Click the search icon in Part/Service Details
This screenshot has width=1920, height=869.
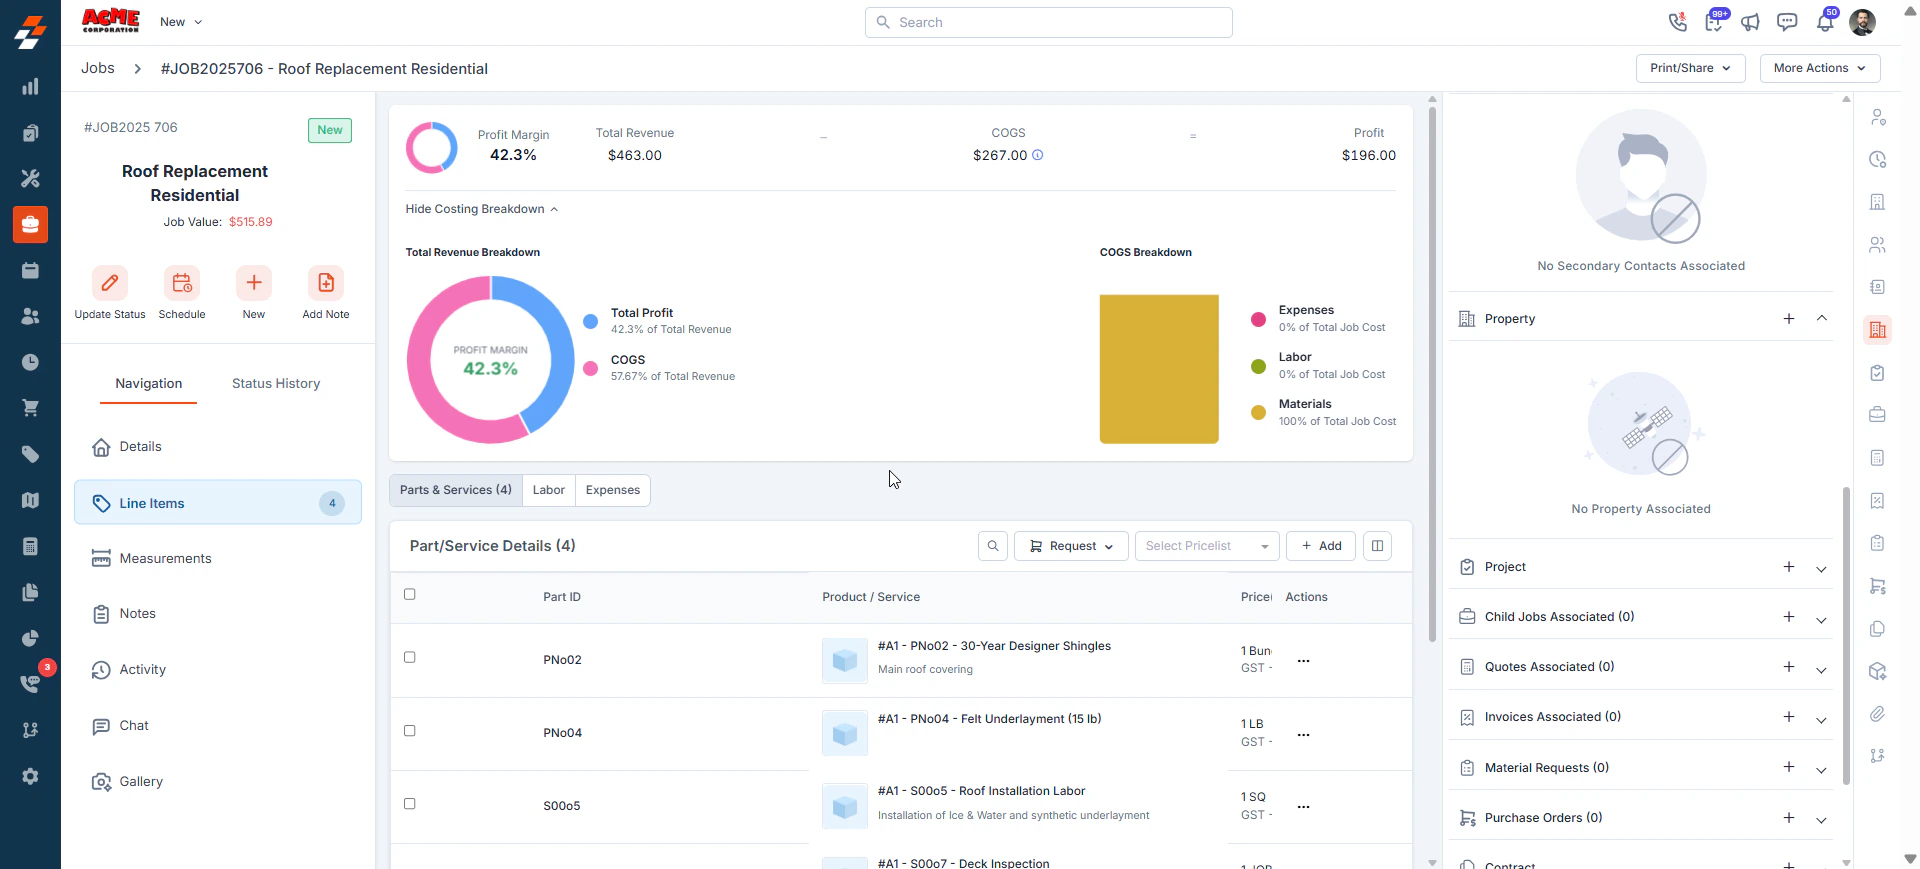coord(993,546)
